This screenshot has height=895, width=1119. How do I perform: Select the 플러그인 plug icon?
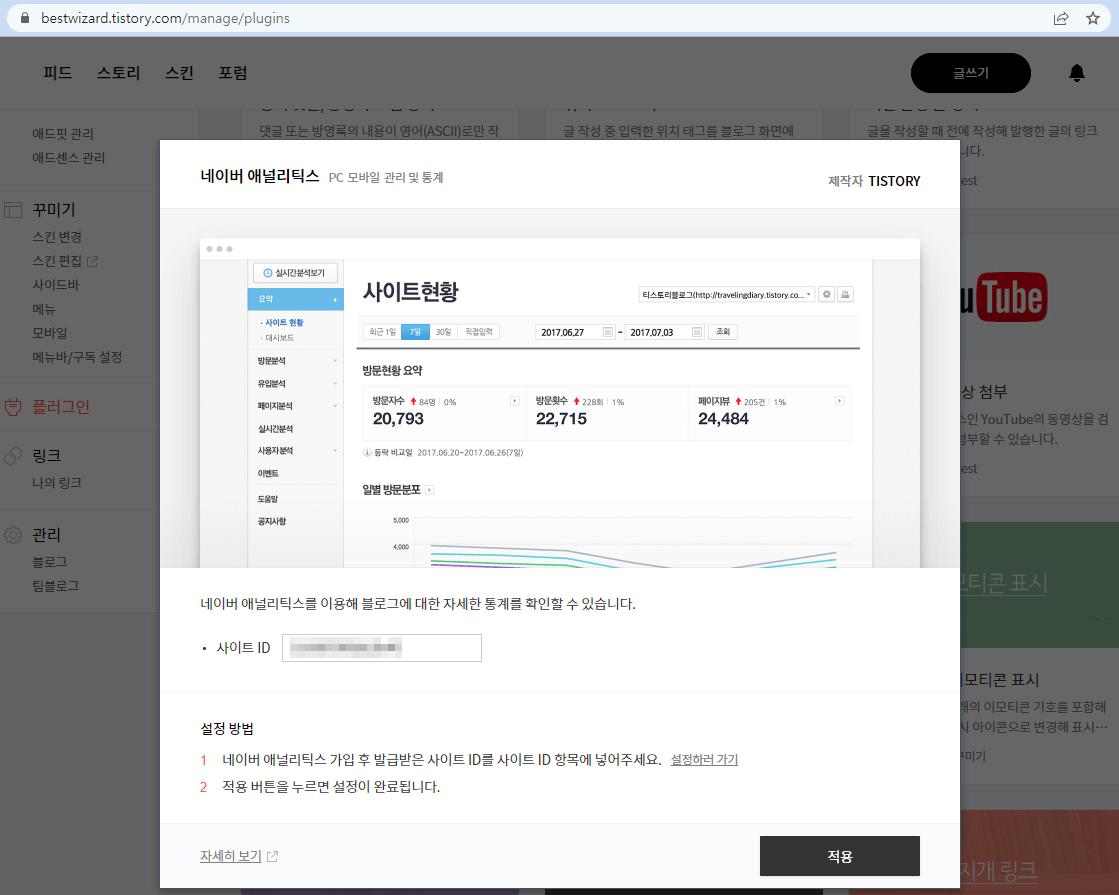pos(14,406)
